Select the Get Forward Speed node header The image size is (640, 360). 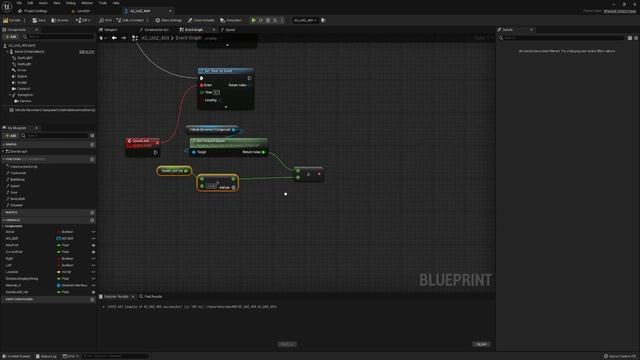coord(229,142)
